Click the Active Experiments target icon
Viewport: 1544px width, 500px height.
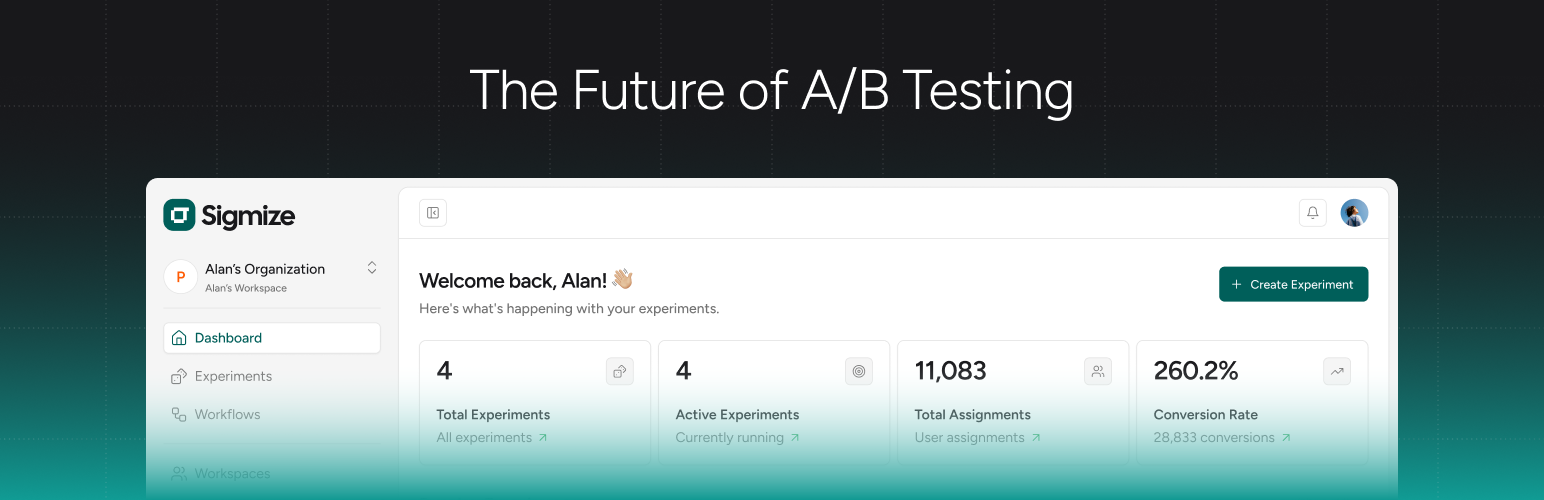coord(858,372)
